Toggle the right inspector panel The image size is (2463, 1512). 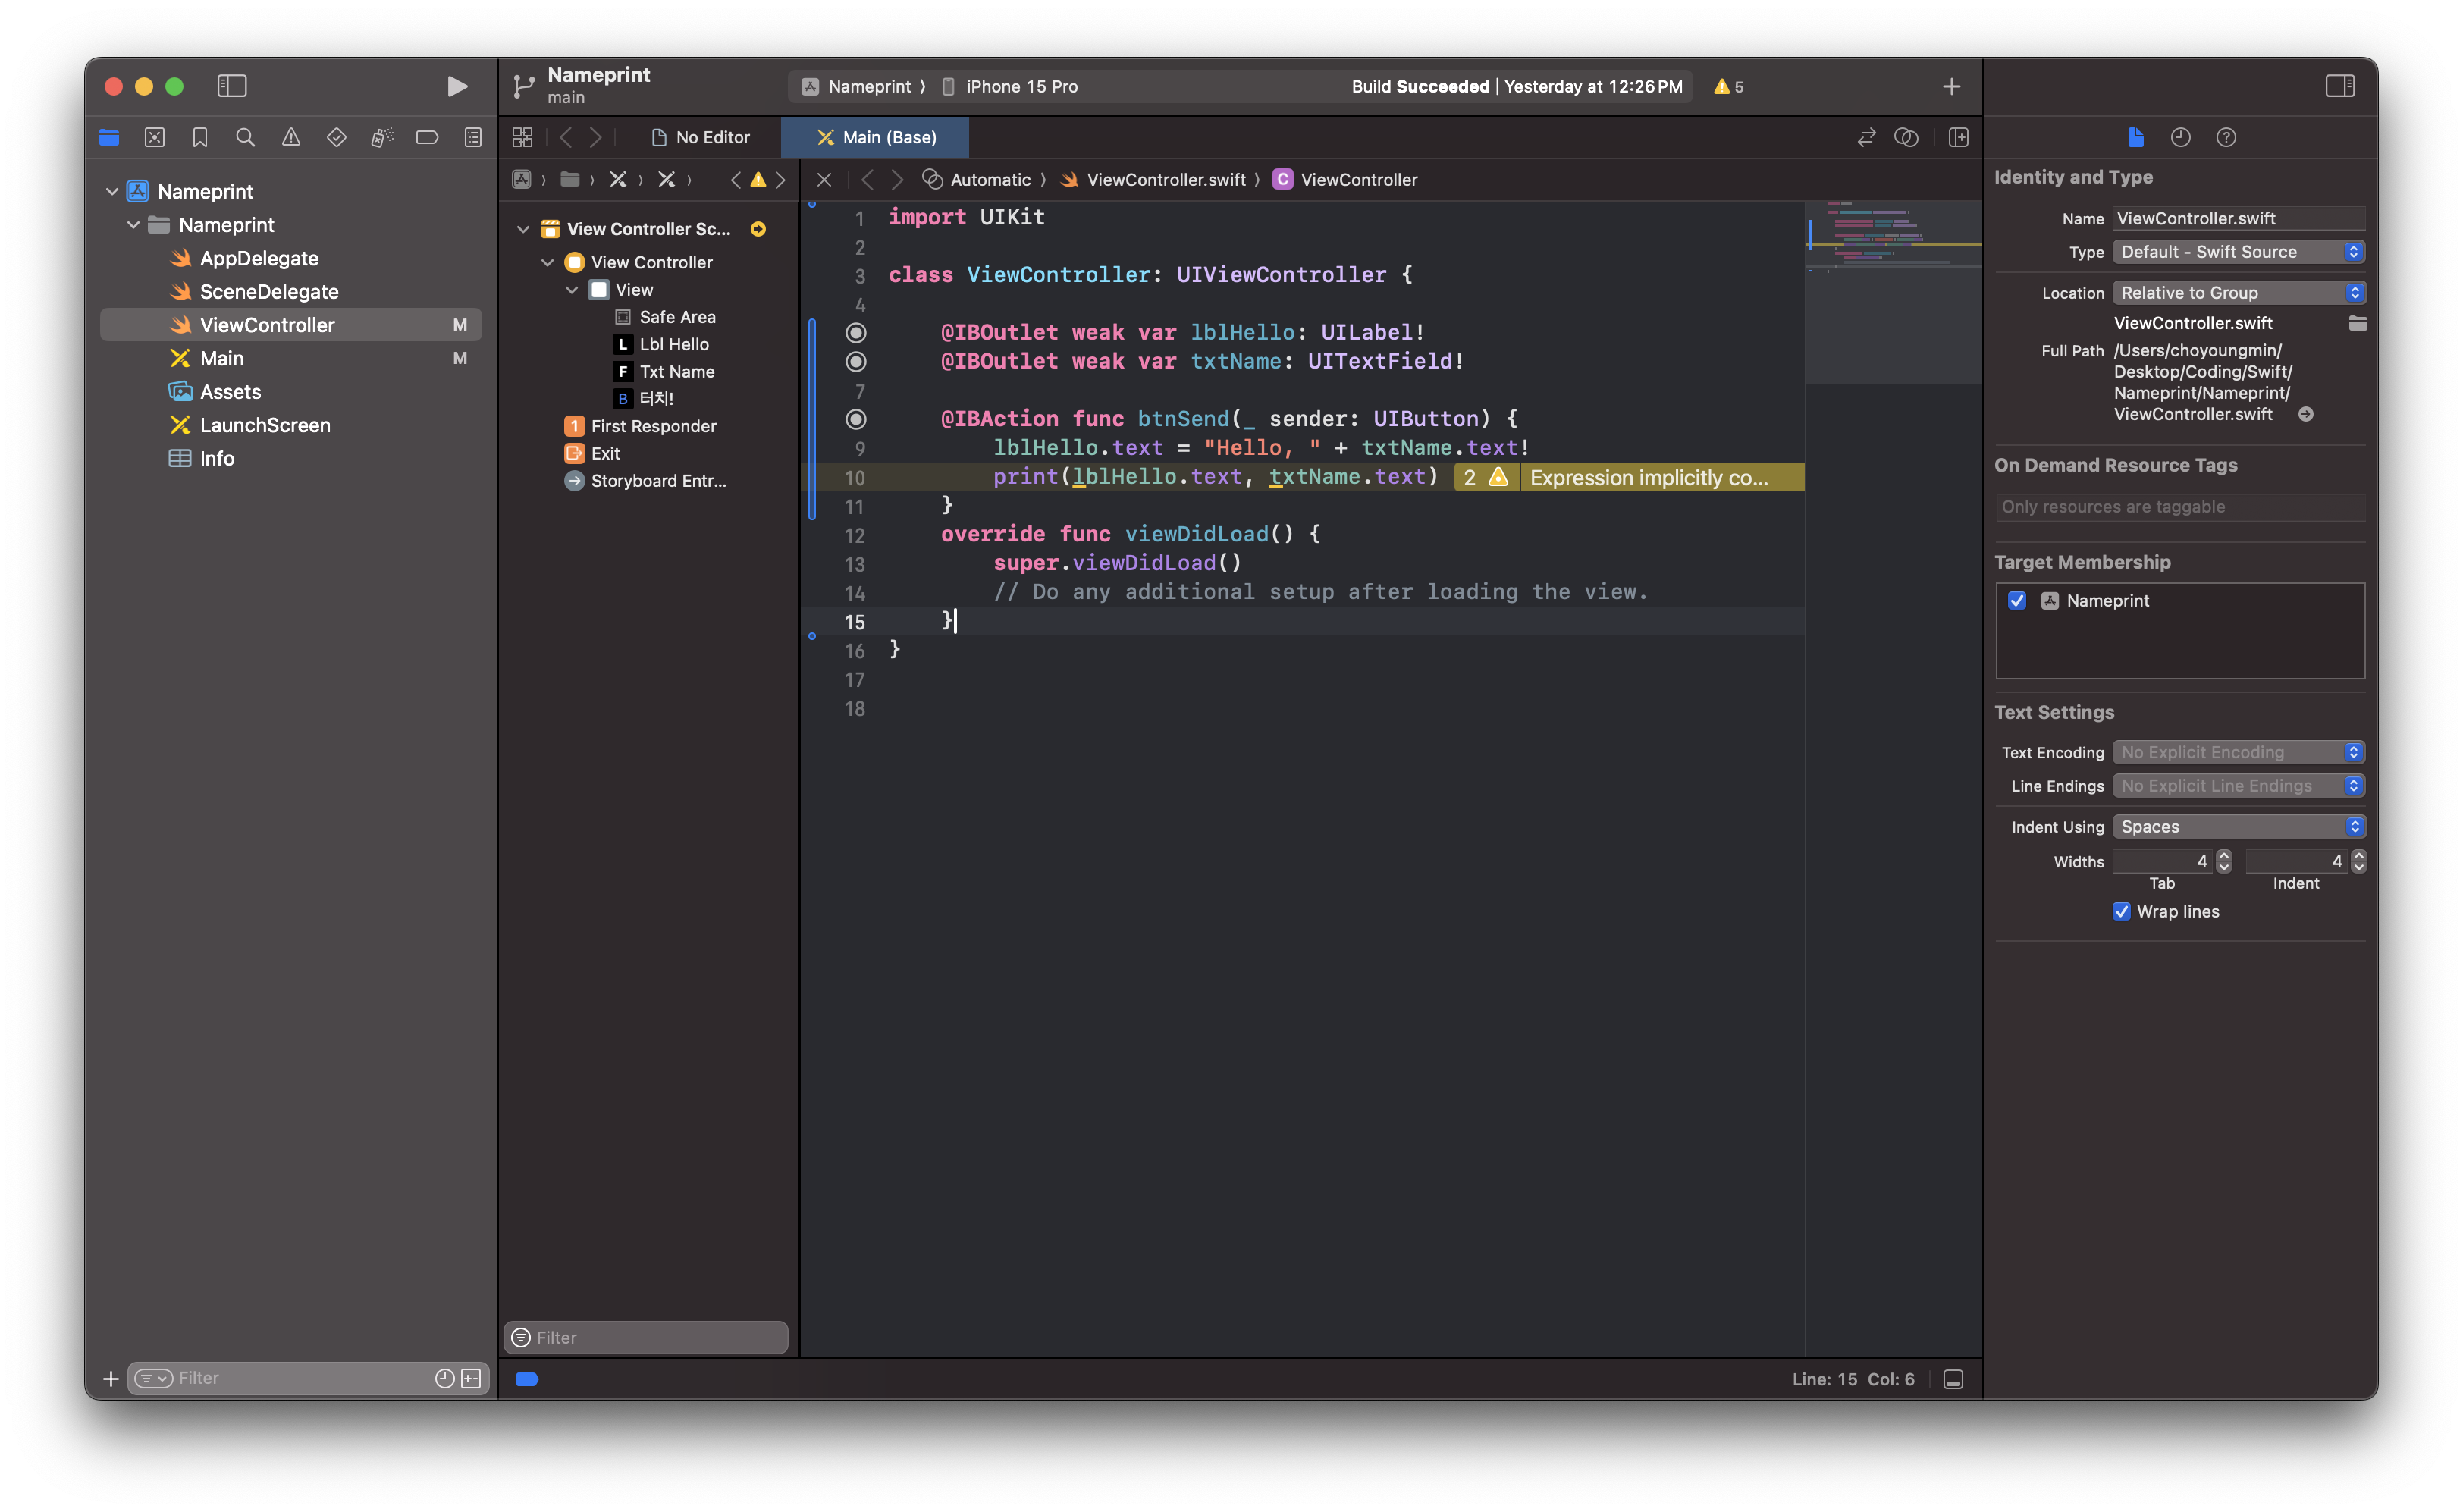pyautogui.click(x=2339, y=86)
